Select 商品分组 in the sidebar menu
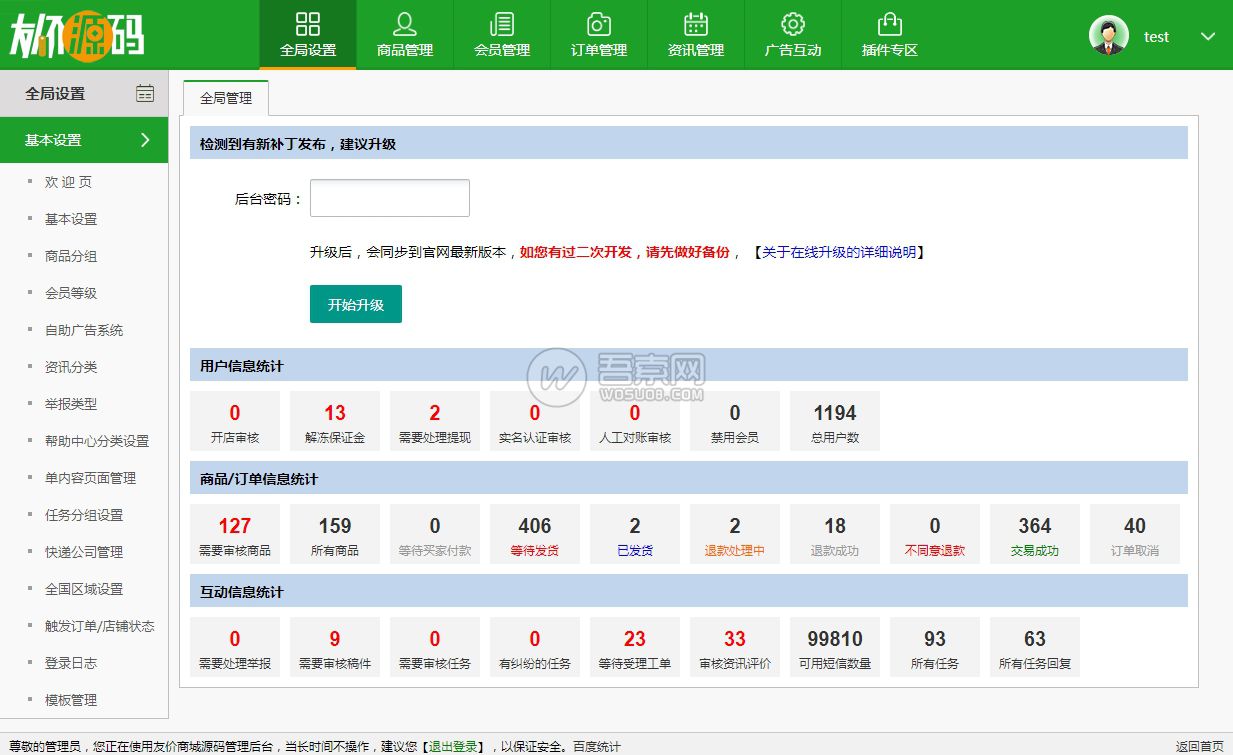The image size is (1233, 755). coord(71,256)
